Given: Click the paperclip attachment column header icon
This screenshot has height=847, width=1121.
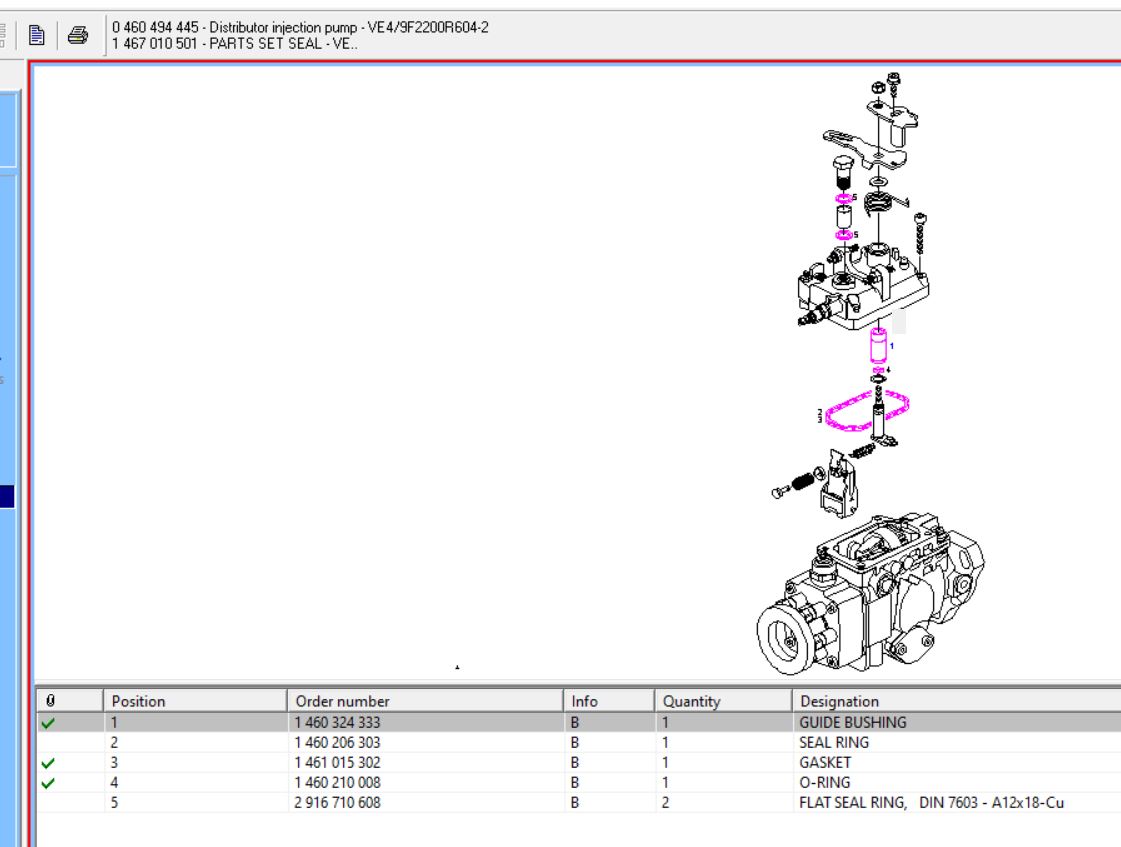Looking at the screenshot, I should 51,701.
